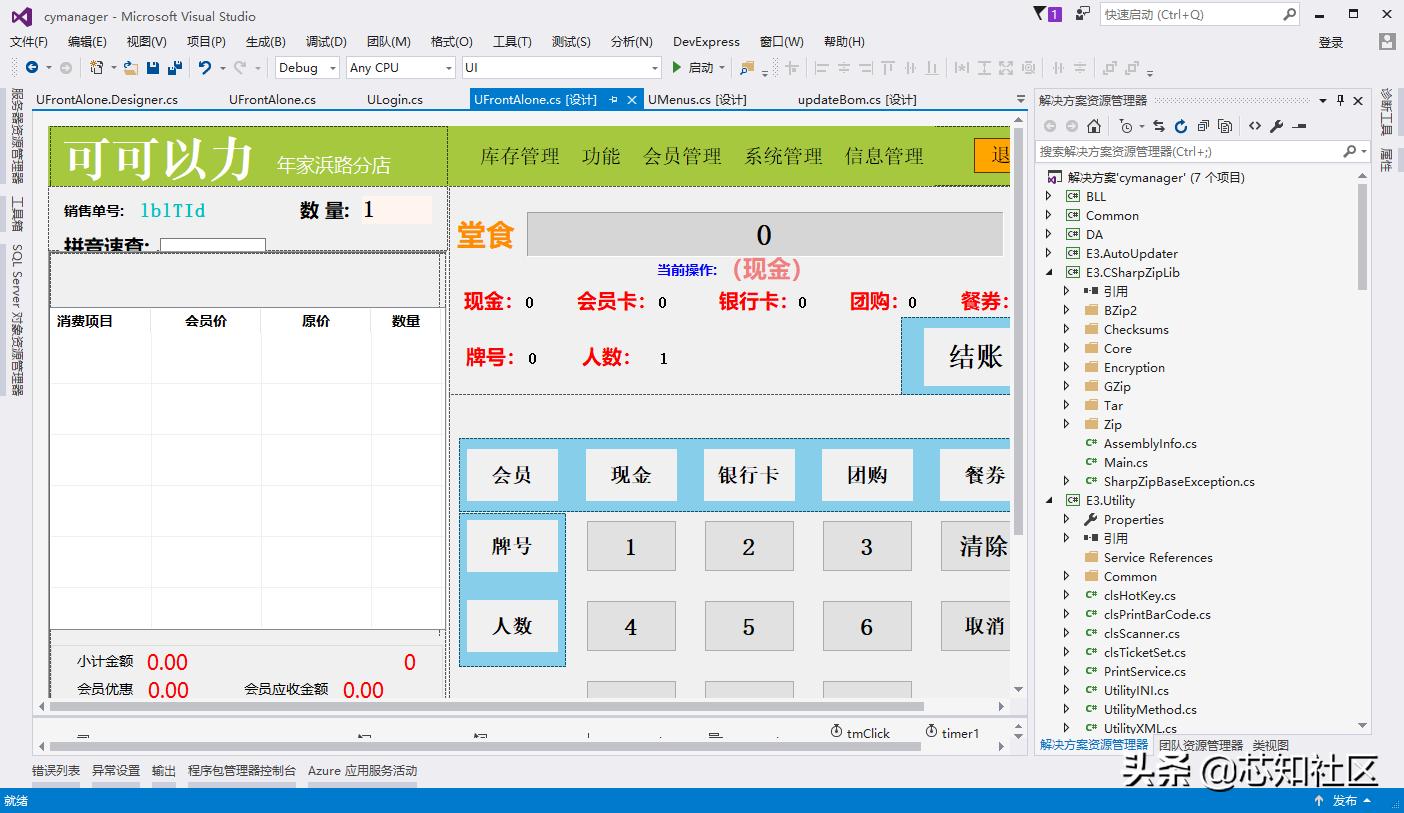Click the 启动 (Start) debug button
1404x813 pixels.
pyautogui.click(x=701, y=67)
